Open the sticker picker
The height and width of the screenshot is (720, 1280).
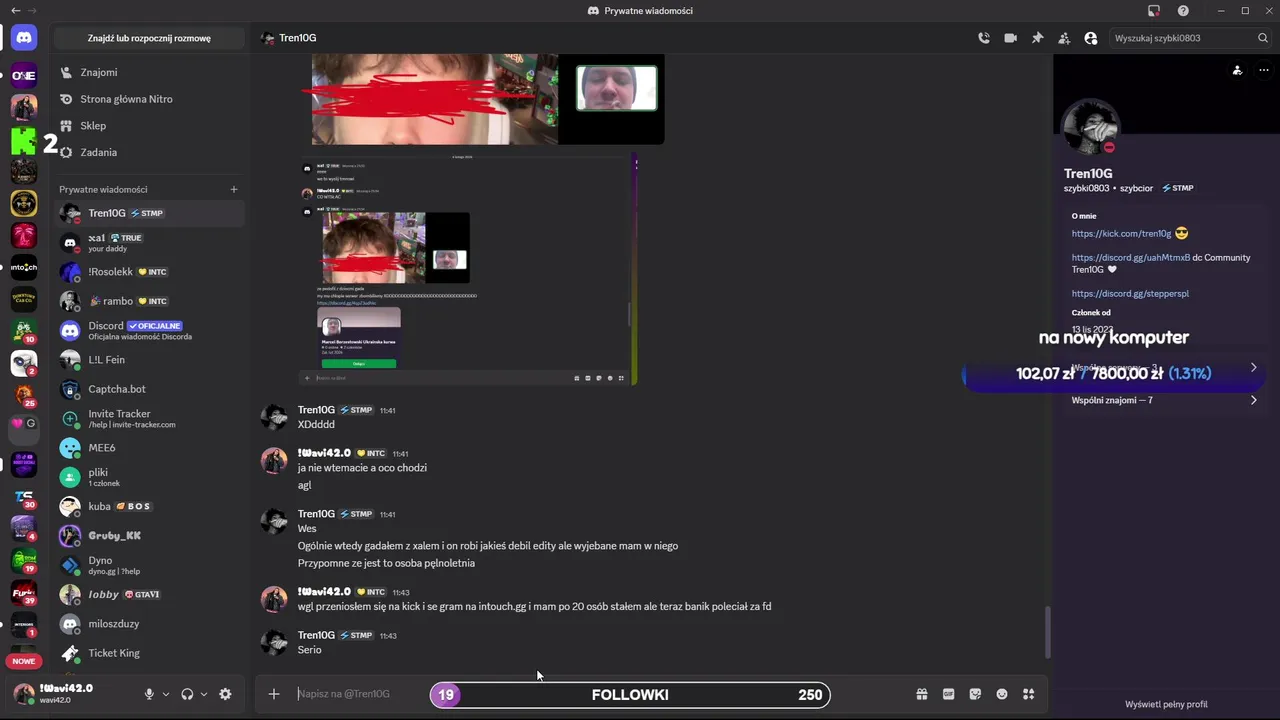tap(975, 694)
